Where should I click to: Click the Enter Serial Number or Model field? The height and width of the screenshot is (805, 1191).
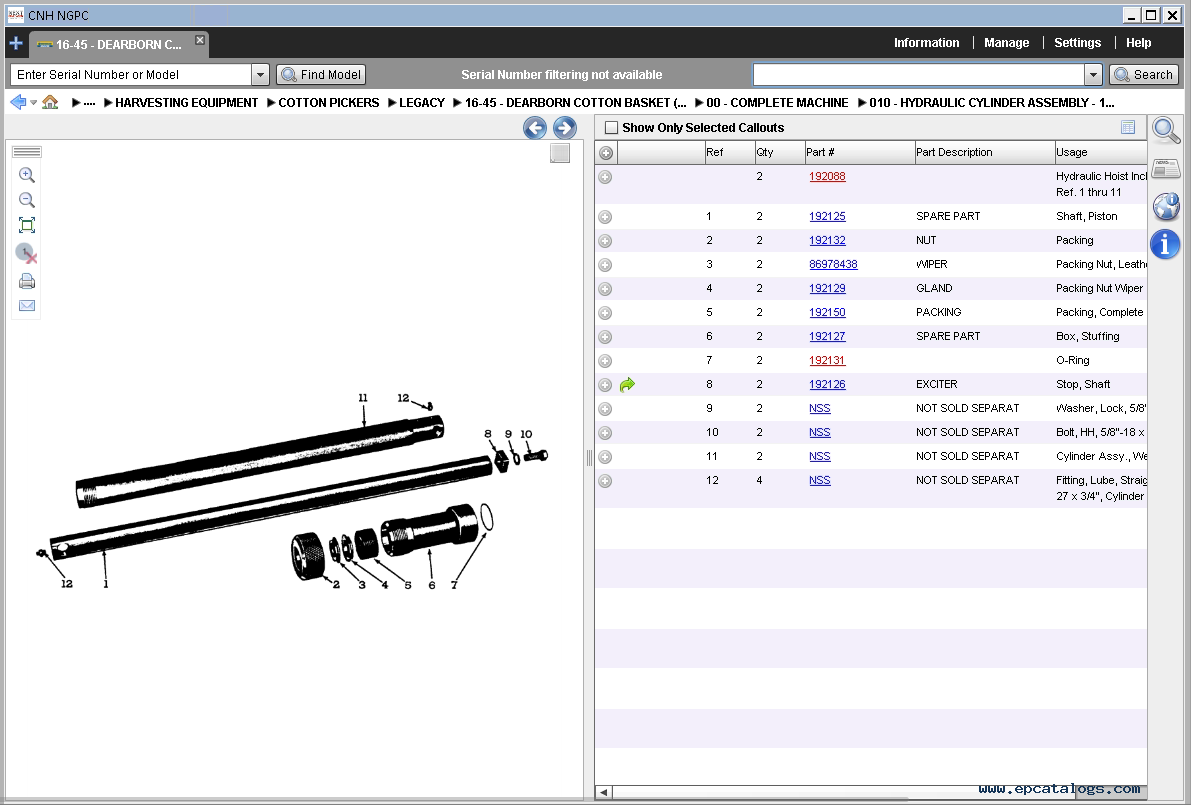click(130, 75)
